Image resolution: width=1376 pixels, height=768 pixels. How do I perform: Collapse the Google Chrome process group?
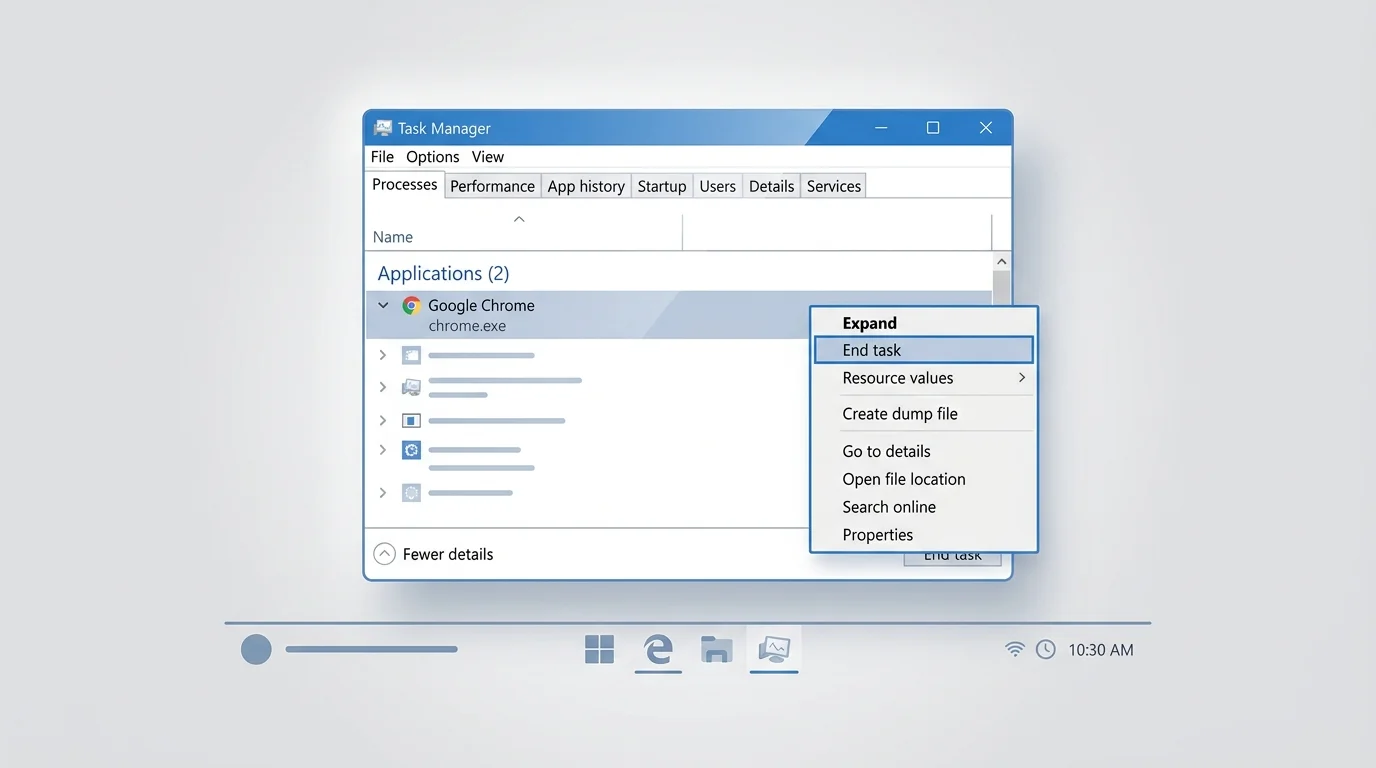pyautogui.click(x=383, y=306)
